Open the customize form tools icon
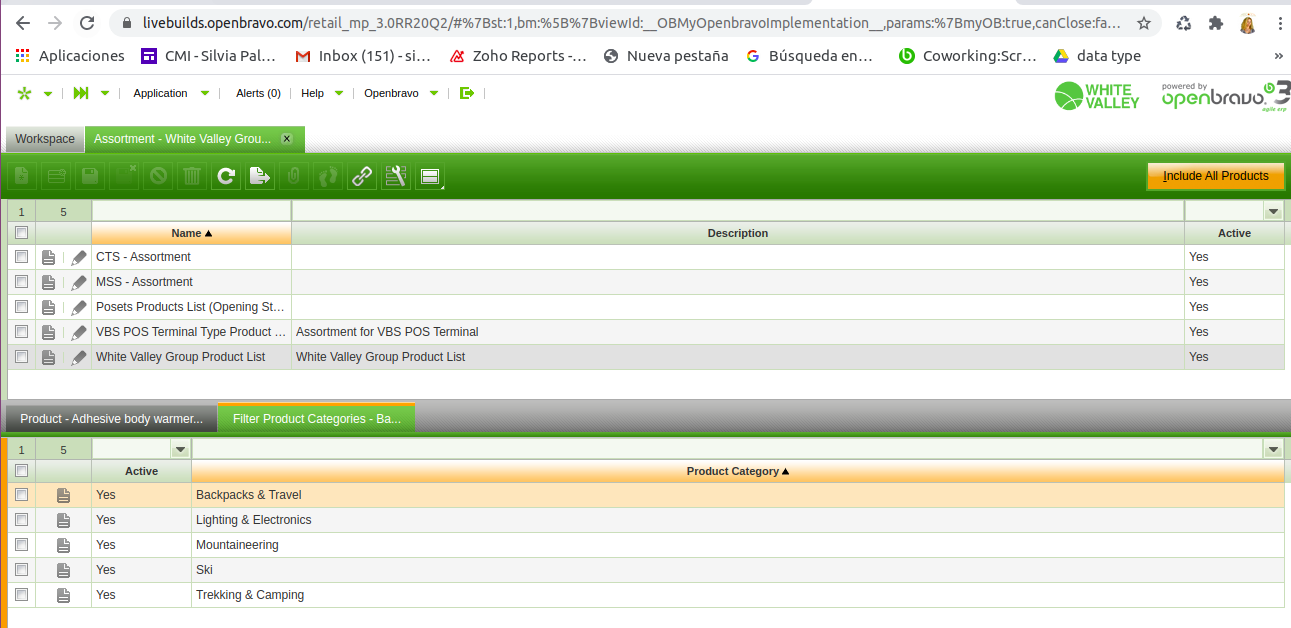This screenshot has height=628, width=1291. click(x=395, y=176)
